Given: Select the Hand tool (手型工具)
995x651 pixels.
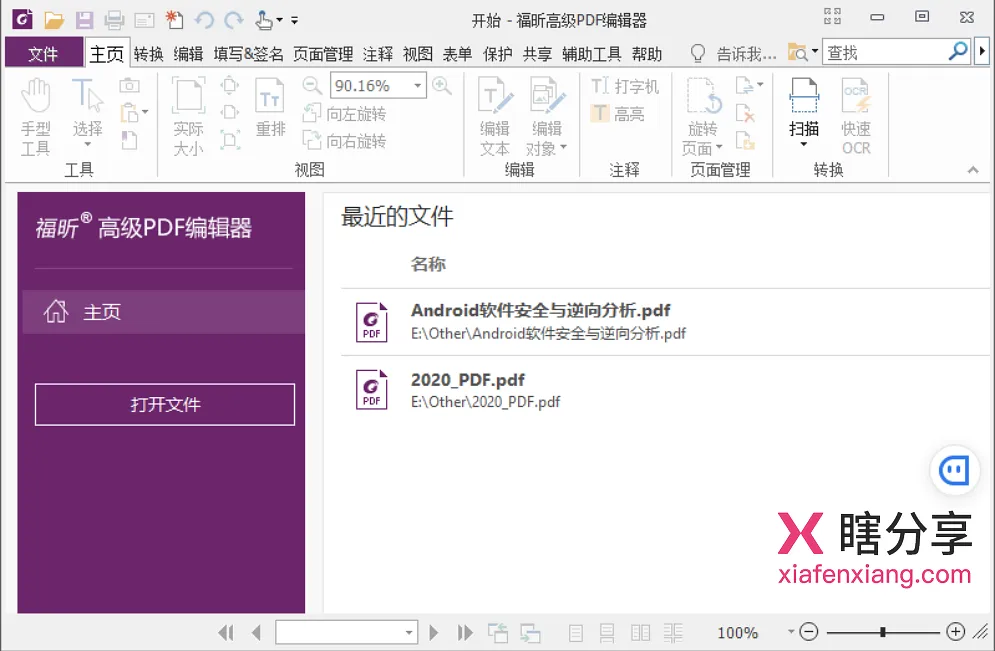Looking at the screenshot, I should [x=36, y=117].
